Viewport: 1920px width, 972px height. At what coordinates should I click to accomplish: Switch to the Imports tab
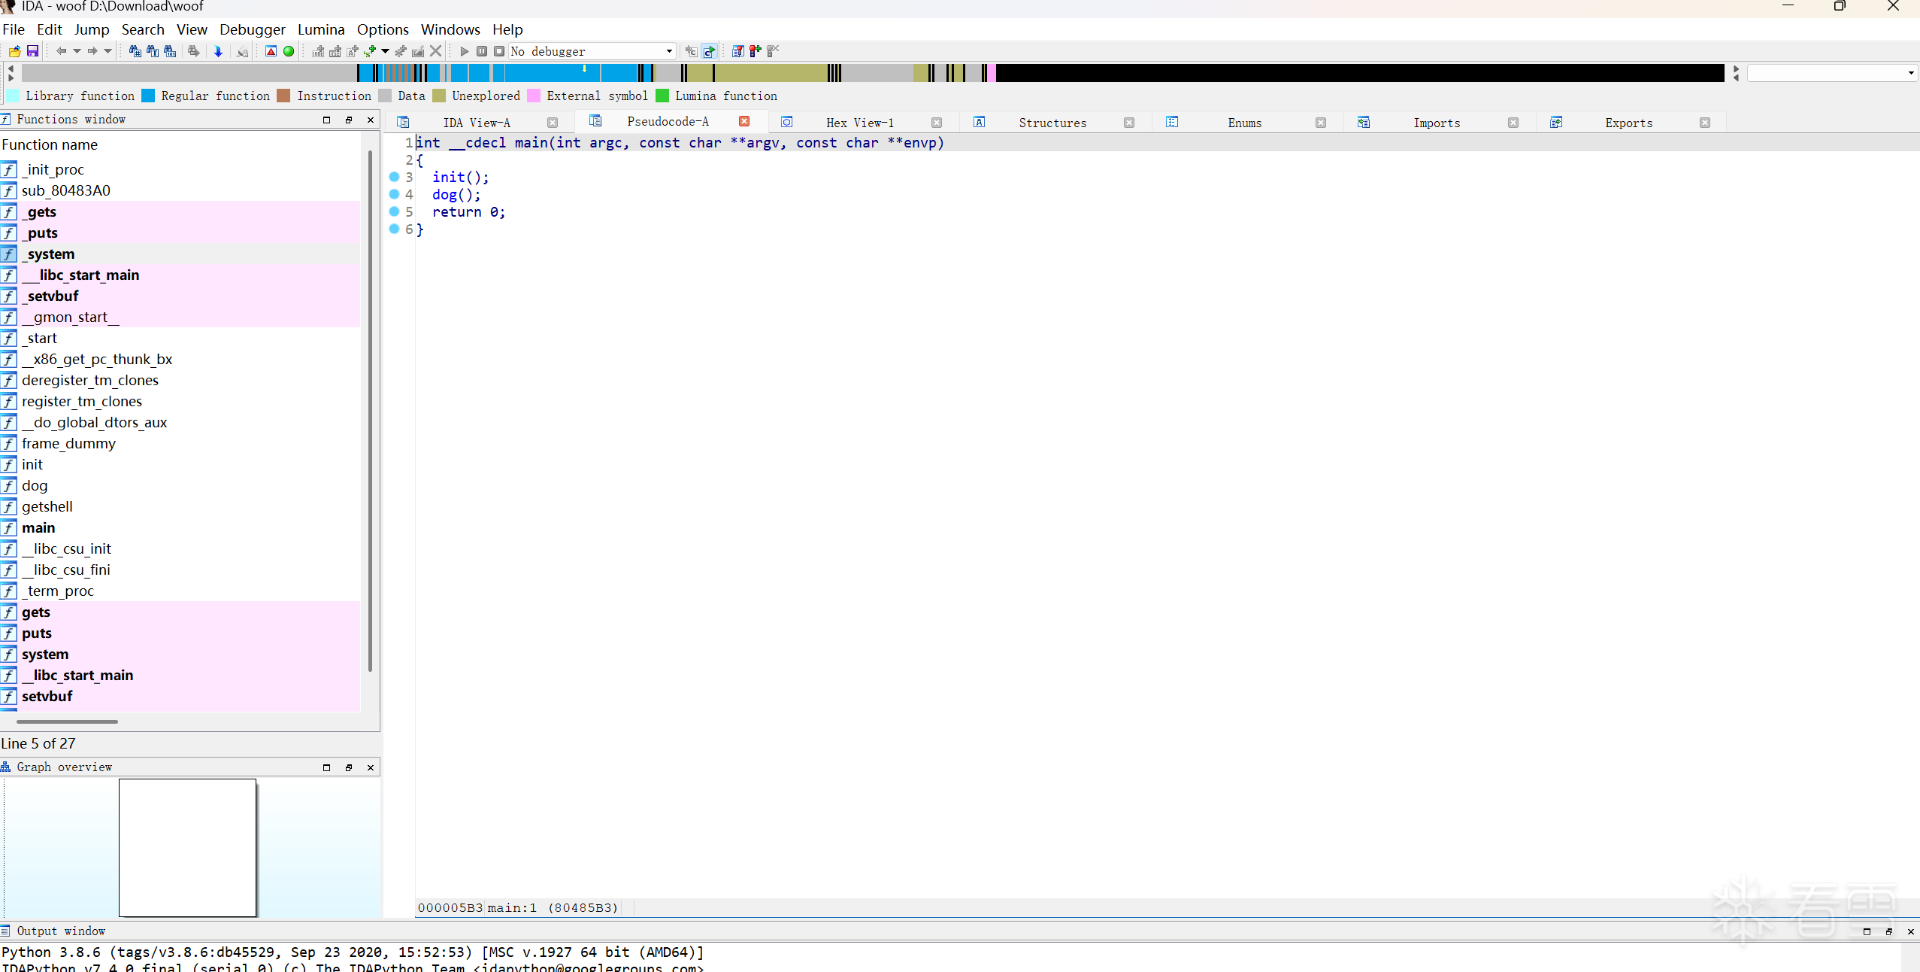[1437, 123]
